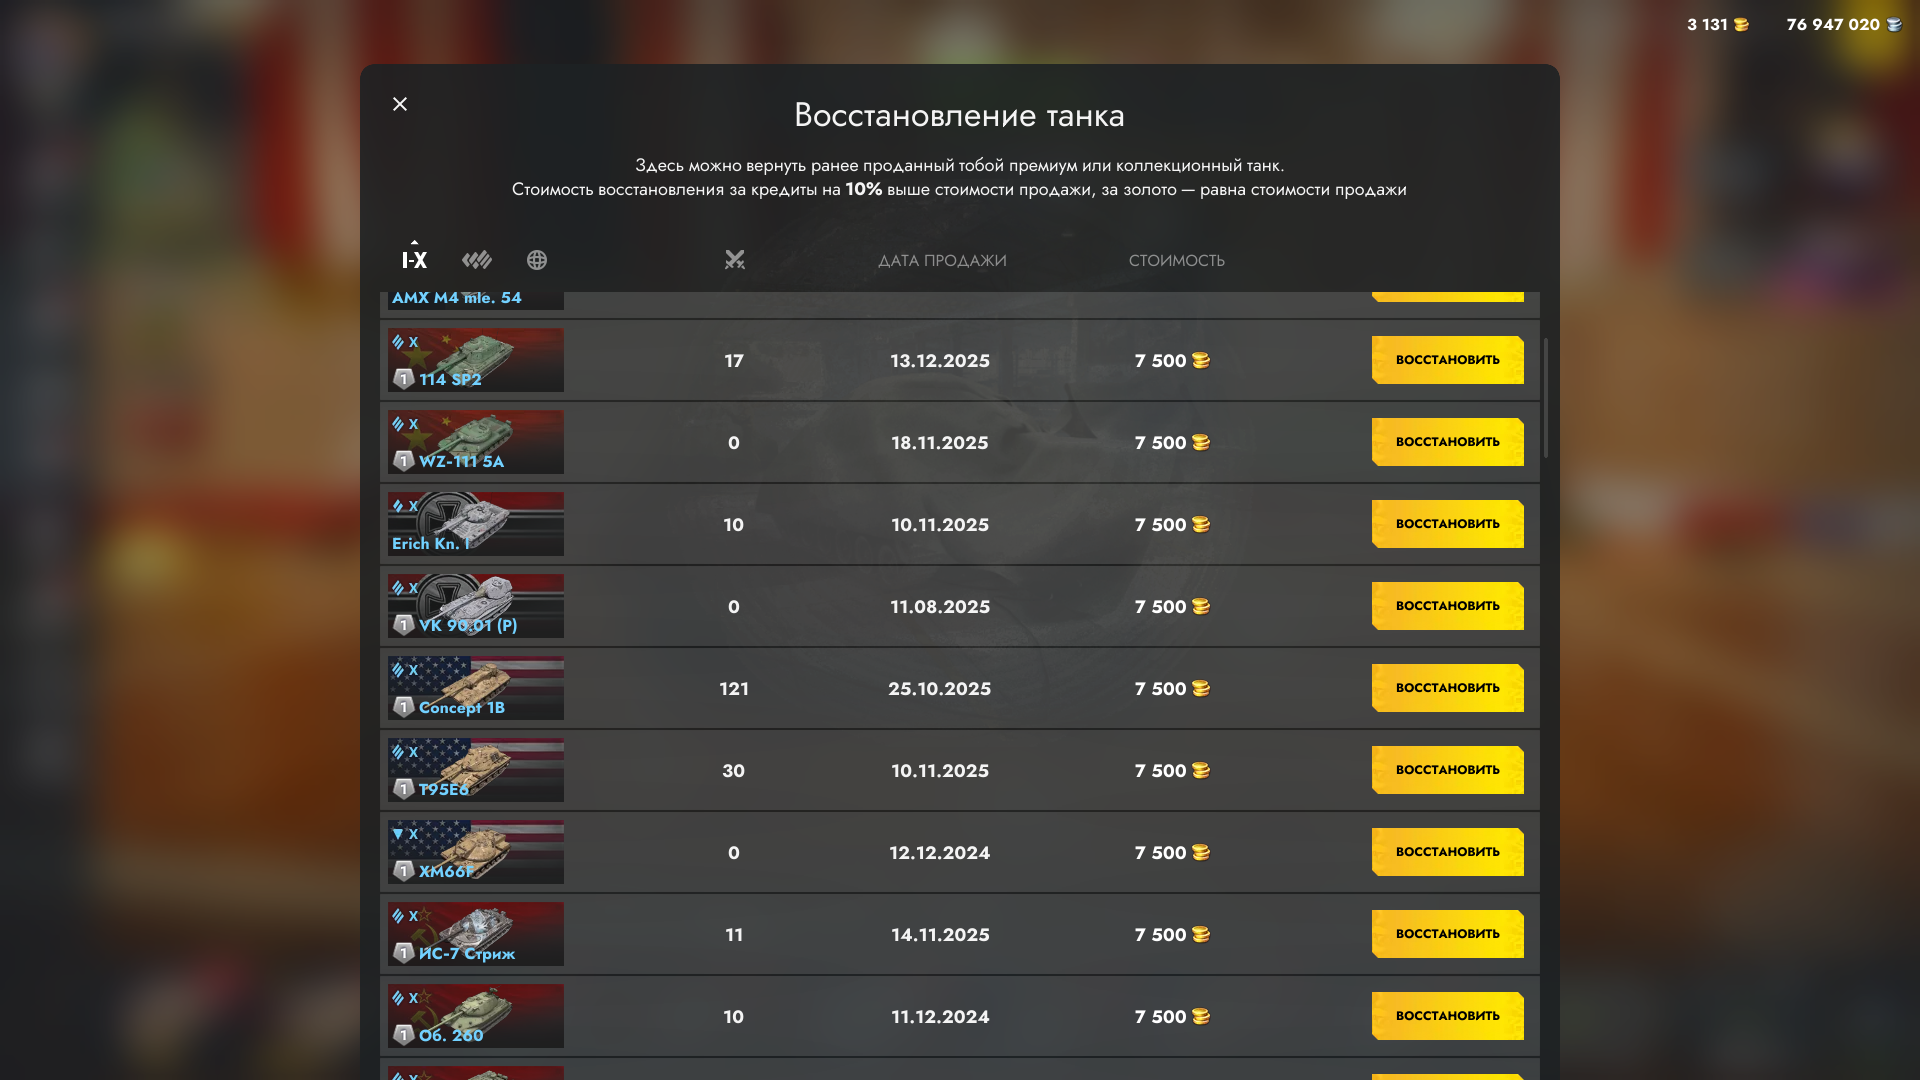This screenshot has width=1920, height=1080.
Task: Click the gold coins balance icon
Action: [x=1741, y=25]
